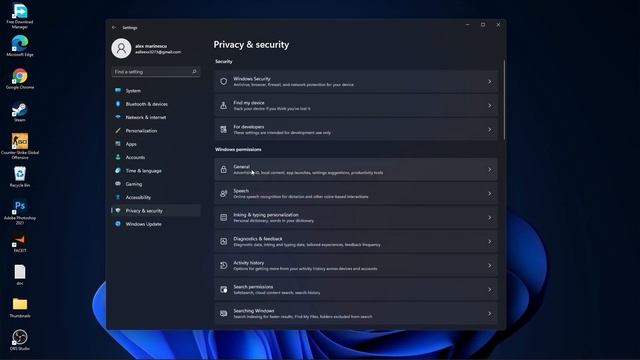The image size is (640, 360).
Task: Click the user profile avatar picture
Action: click(x=121, y=49)
